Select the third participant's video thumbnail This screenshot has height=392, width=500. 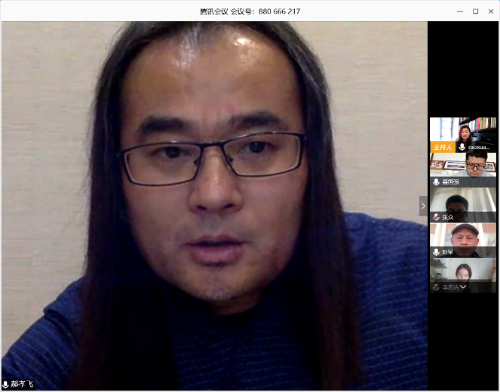coord(463,205)
